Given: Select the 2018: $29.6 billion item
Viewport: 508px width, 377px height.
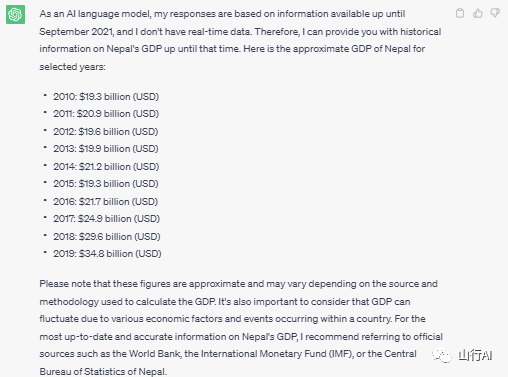Looking at the screenshot, I should pos(107,237).
